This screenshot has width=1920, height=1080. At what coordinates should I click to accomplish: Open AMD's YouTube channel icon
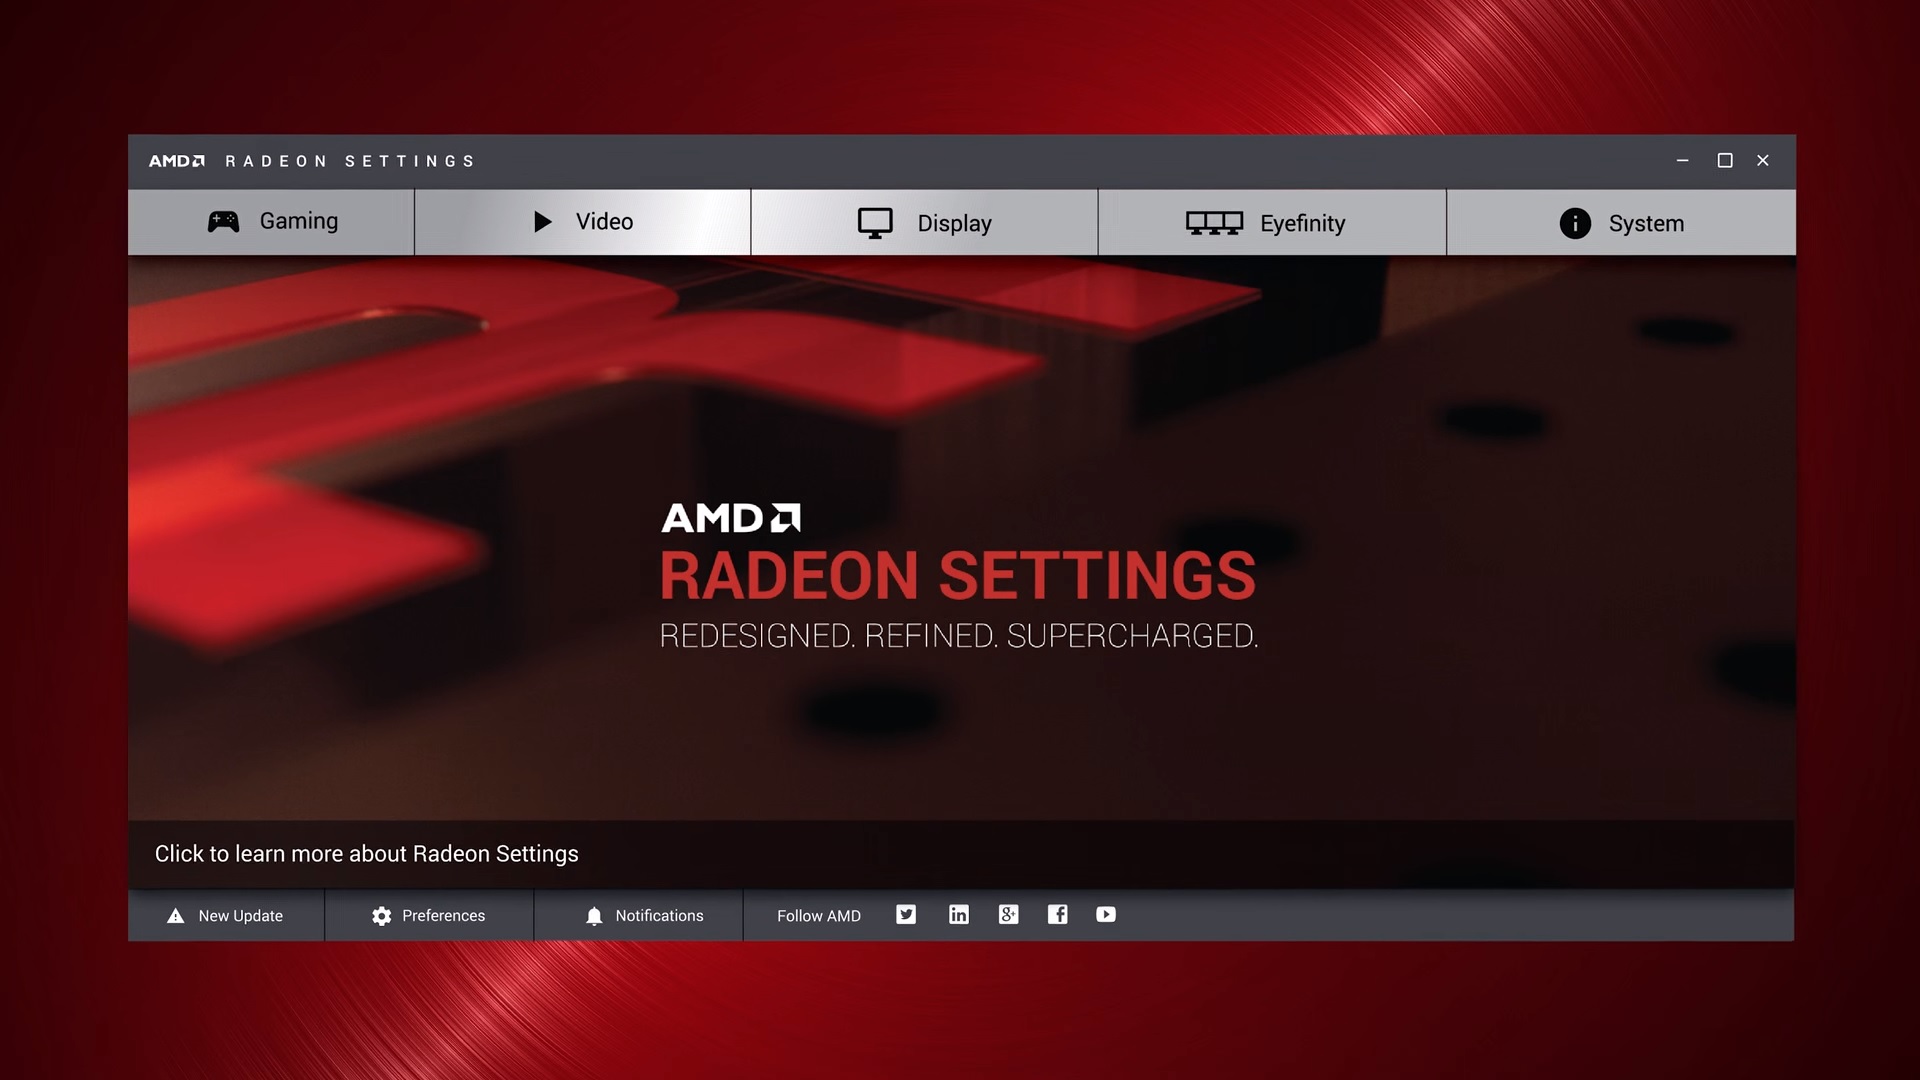click(x=1106, y=915)
